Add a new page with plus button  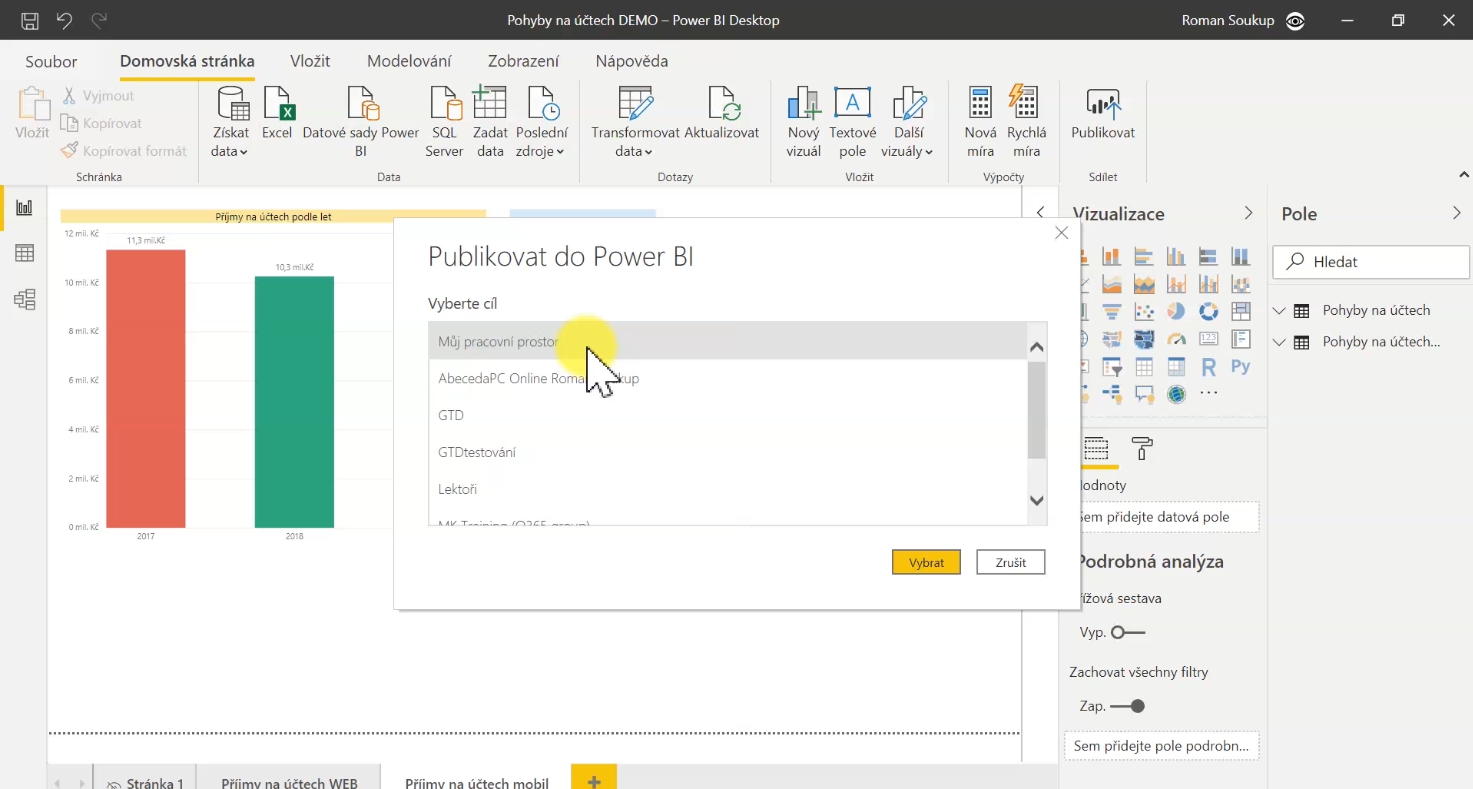click(594, 779)
